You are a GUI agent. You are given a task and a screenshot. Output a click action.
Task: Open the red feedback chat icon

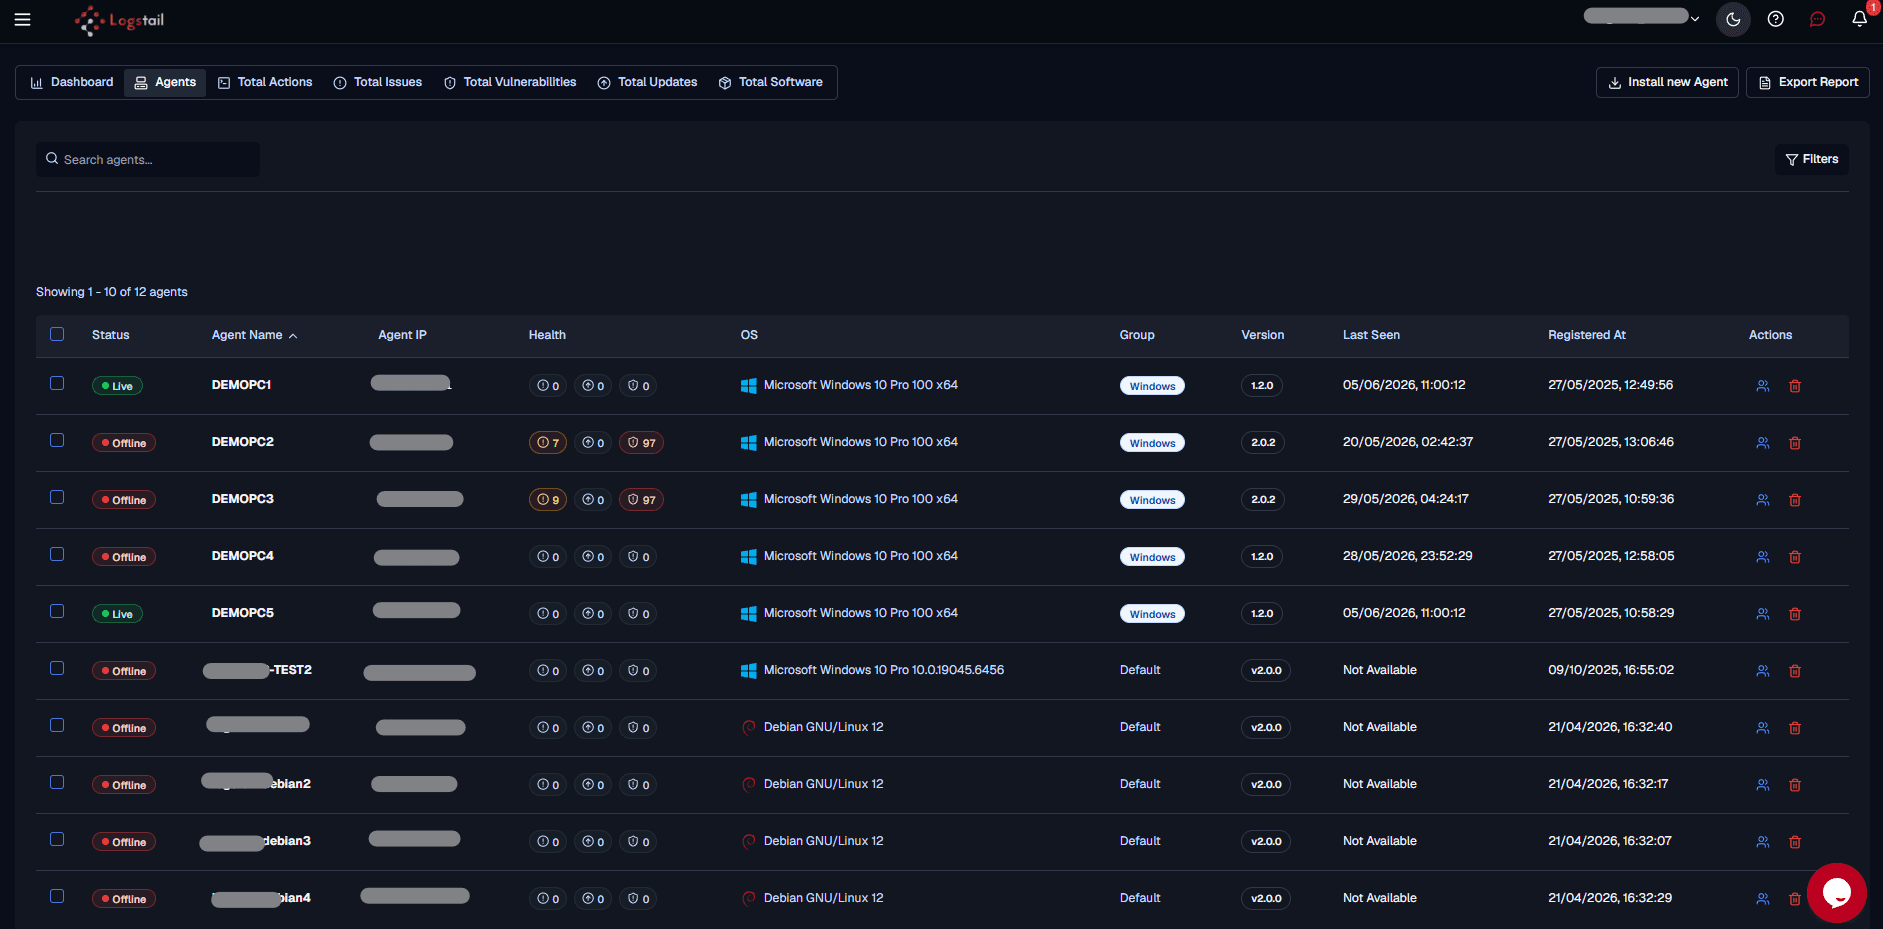pos(1817,19)
